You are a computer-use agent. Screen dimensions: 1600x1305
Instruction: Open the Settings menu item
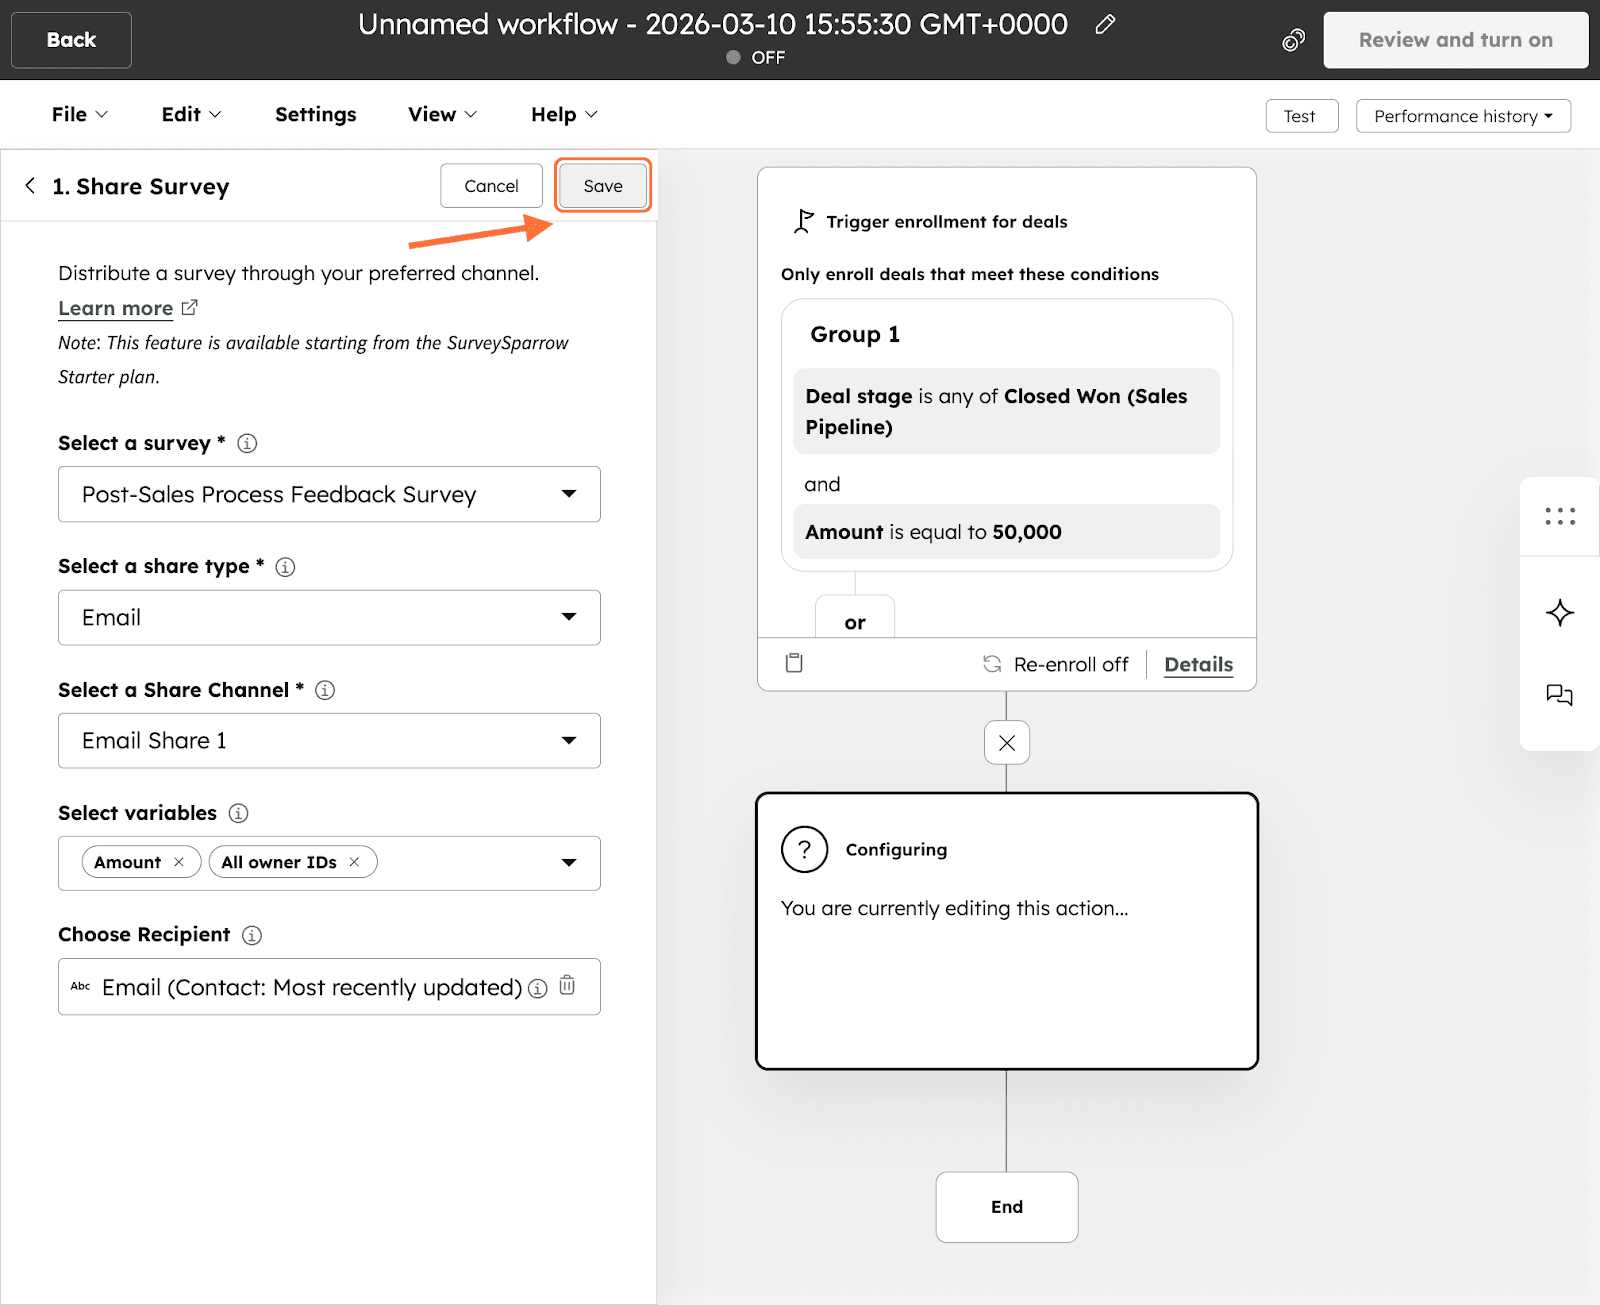click(315, 115)
